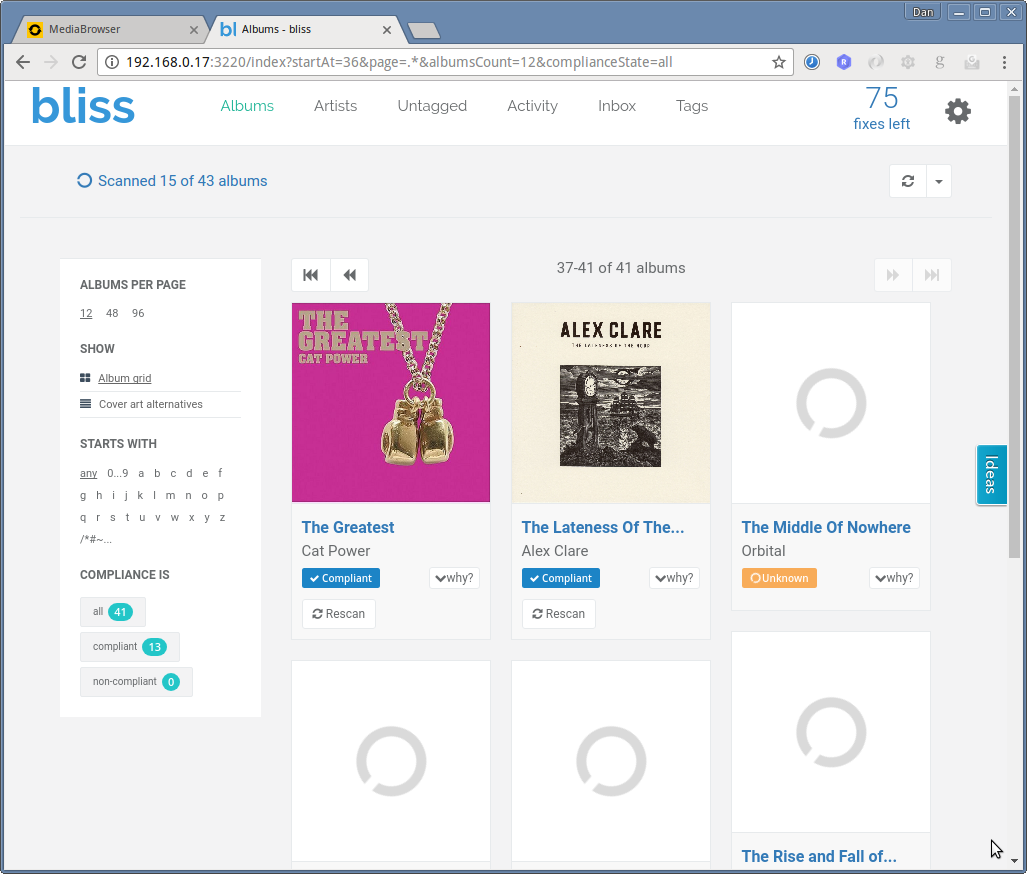Screen dimensions: 1027x874
Task: Filter albums starting with symbols /*#~...
Action: (x=96, y=540)
